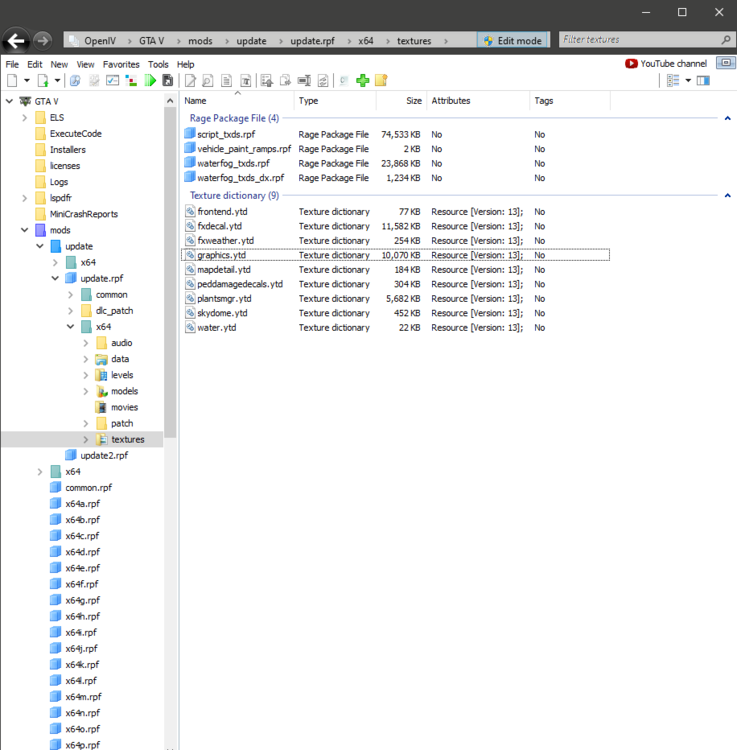Select the movies folder in tree
737x750 pixels.
point(124,407)
